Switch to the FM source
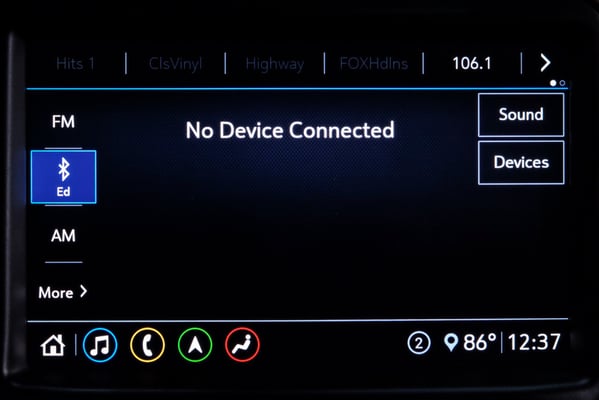 pyautogui.click(x=63, y=122)
